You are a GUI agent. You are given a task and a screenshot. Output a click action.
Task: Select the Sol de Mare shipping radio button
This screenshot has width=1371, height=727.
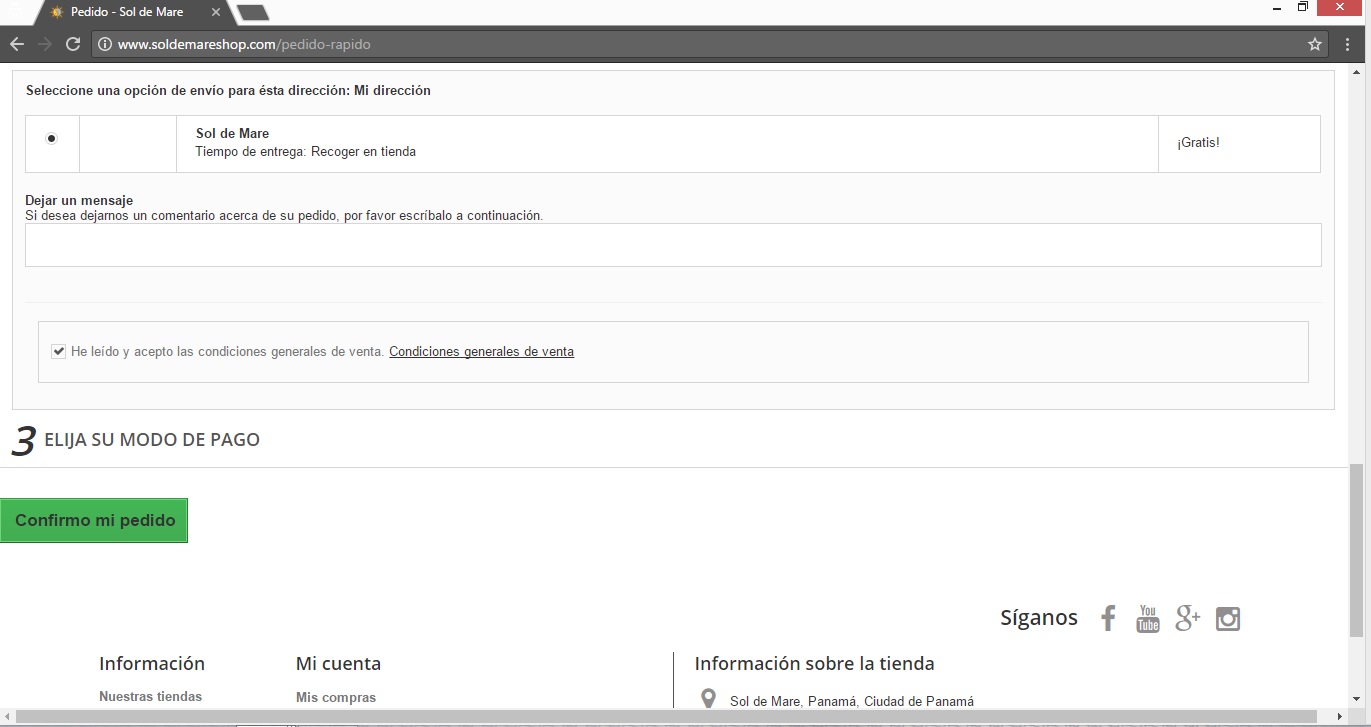[x=52, y=139]
